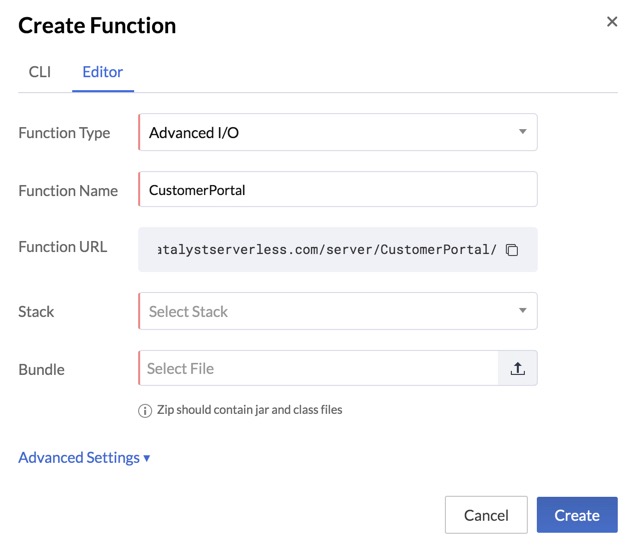Select the Editor tab
Screen dimensions: 635x552
click(103, 72)
